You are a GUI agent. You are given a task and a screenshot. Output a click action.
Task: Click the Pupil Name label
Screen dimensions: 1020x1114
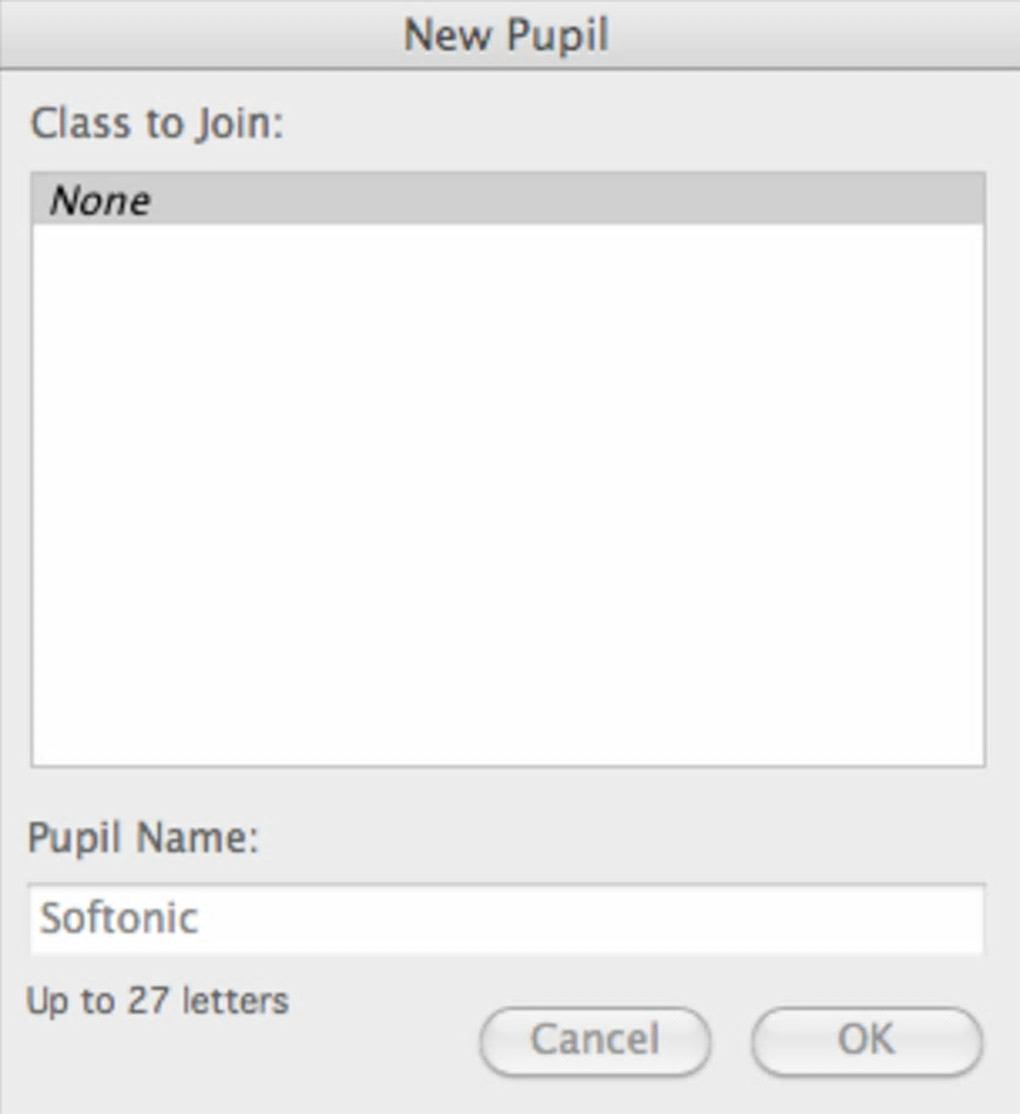click(x=143, y=836)
